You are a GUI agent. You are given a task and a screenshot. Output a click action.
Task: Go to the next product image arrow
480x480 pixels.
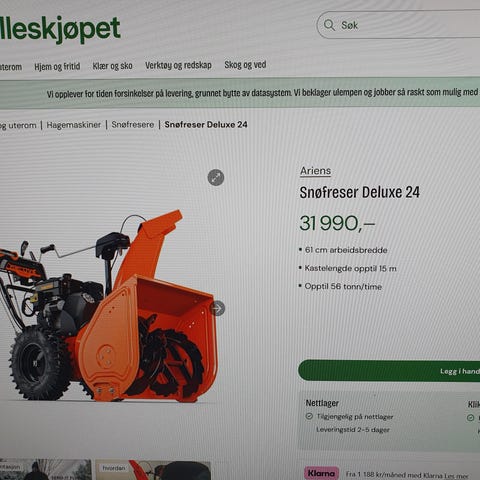click(218, 308)
